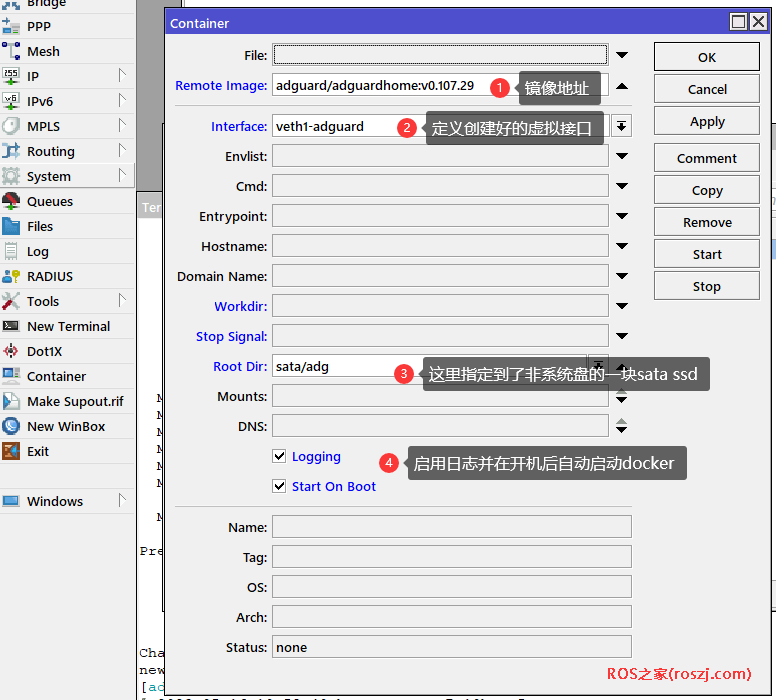The image size is (776, 700).
Task: Click the New Terminal icon
Action: coord(11,326)
